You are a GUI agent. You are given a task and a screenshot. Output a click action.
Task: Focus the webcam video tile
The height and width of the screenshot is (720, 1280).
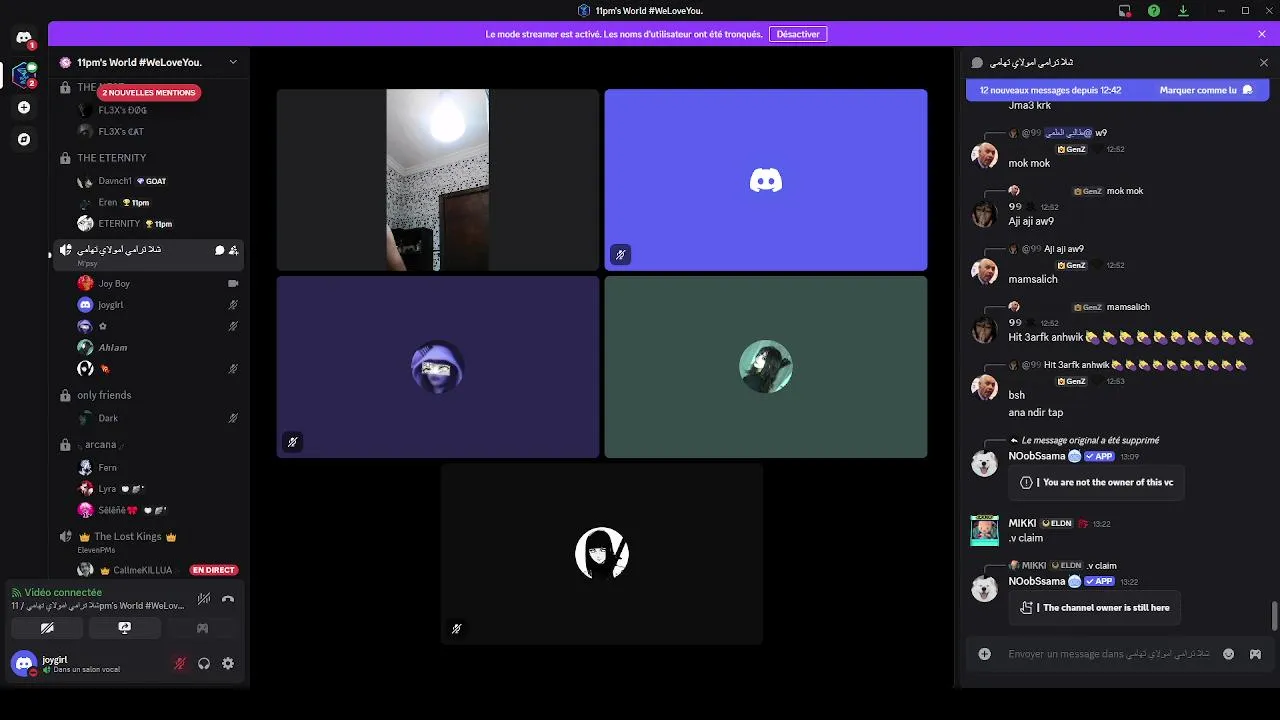(x=438, y=180)
